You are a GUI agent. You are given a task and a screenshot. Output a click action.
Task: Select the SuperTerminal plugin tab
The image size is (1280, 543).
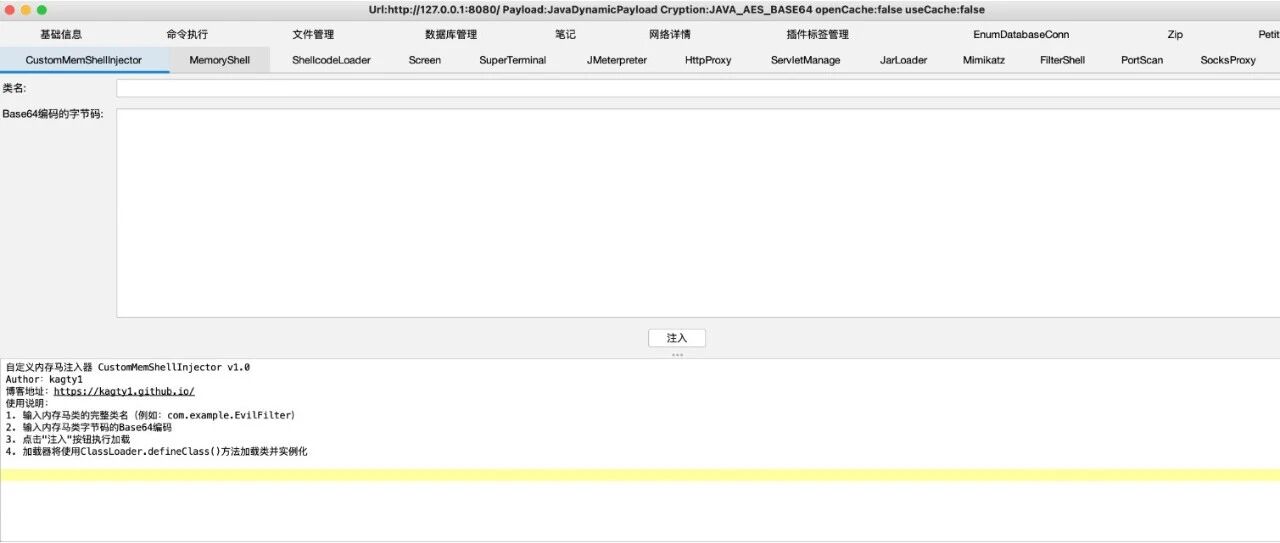[512, 60]
